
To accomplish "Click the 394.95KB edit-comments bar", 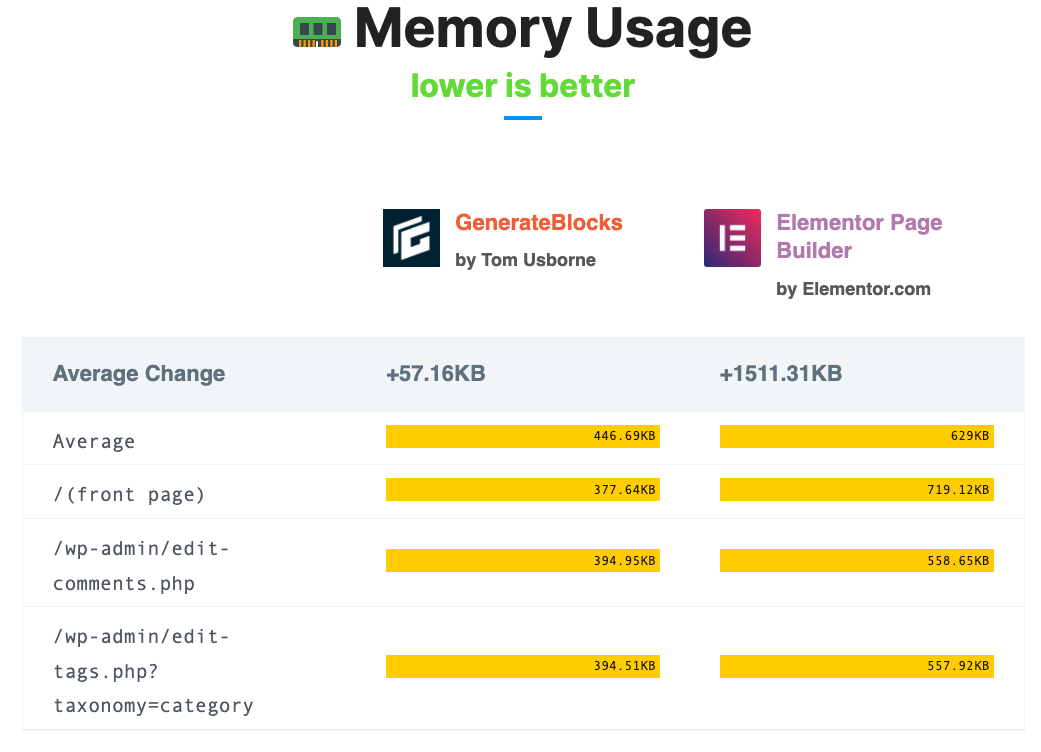I will click(522, 561).
